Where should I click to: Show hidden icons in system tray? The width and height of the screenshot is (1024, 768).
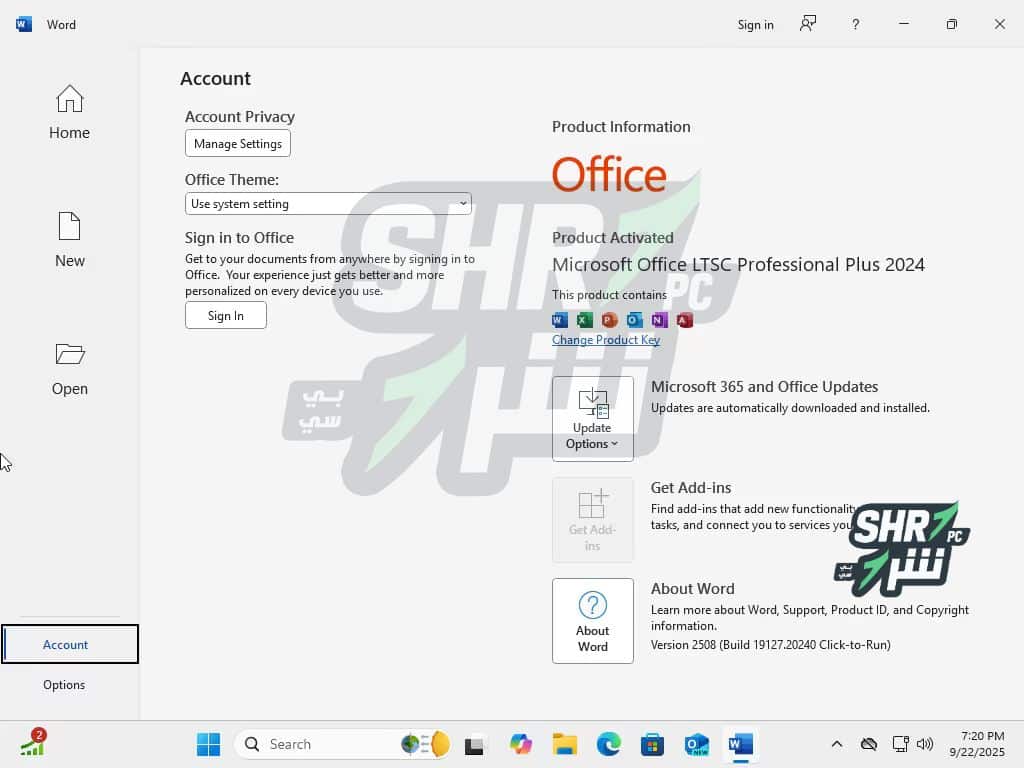pos(837,744)
